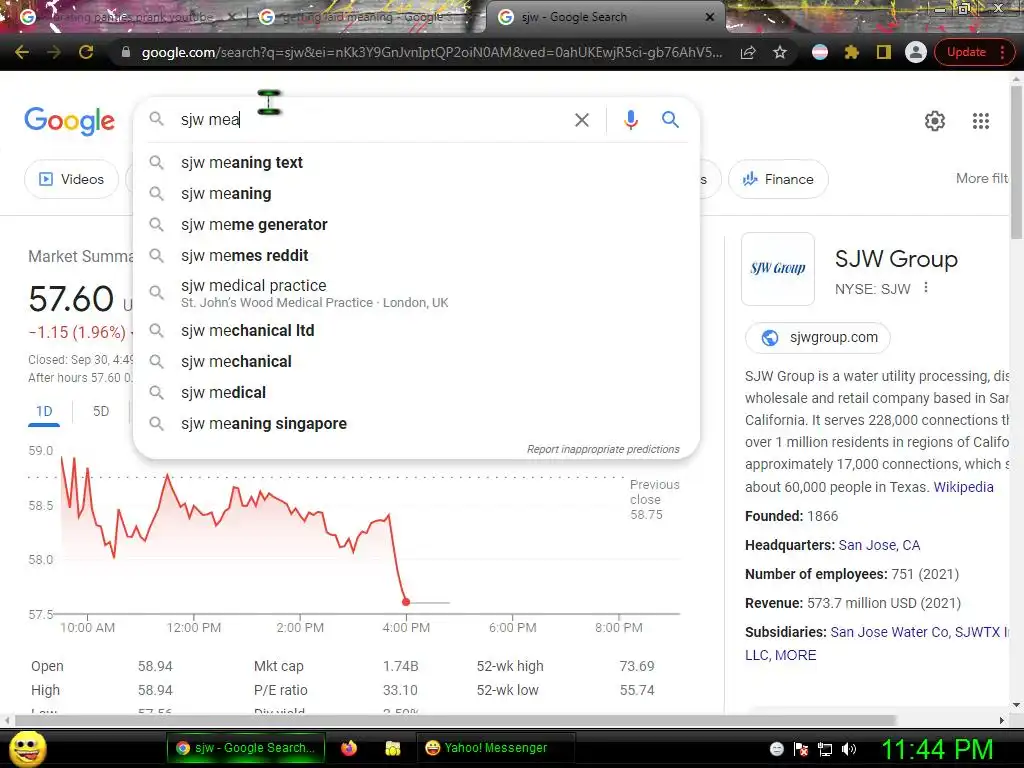The width and height of the screenshot is (1024, 768).
Task: Choose suggestion 'sjw memes reddit'
Action: 416,256
